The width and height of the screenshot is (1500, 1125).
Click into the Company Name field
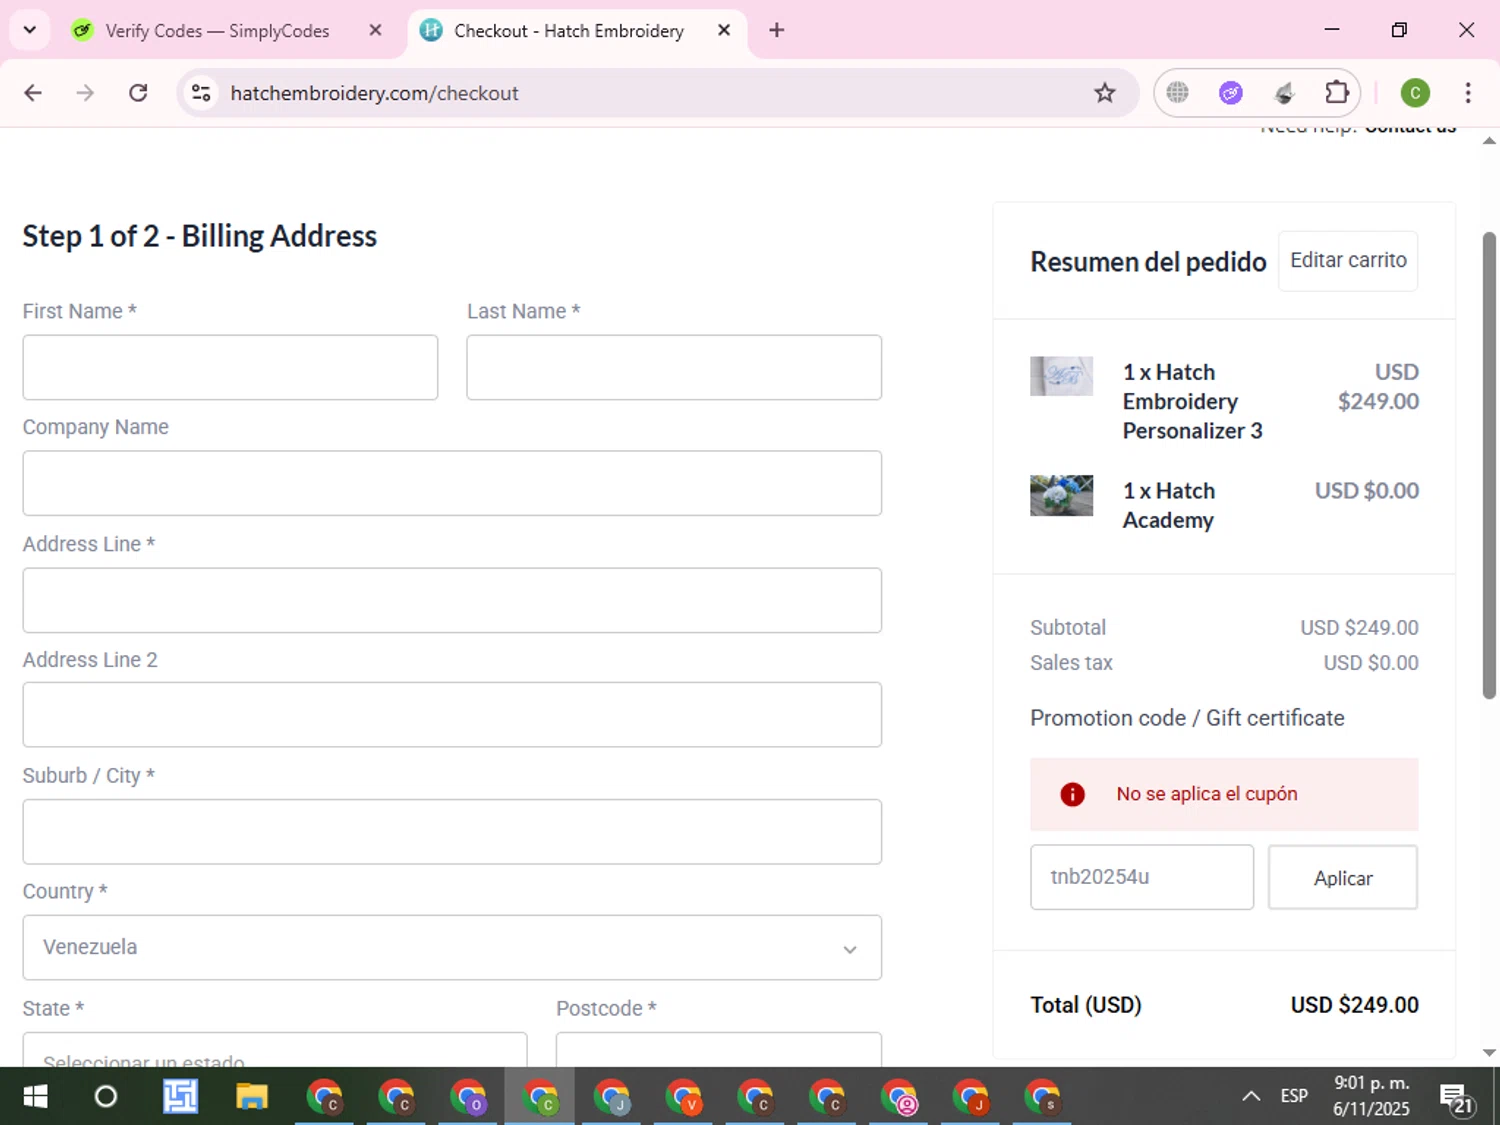452,483
